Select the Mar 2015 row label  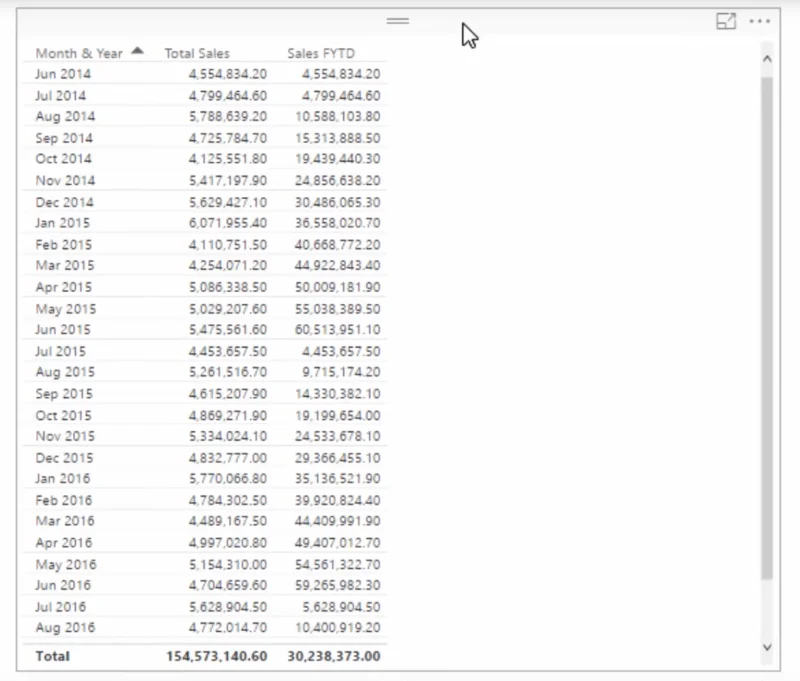[64, 265]
